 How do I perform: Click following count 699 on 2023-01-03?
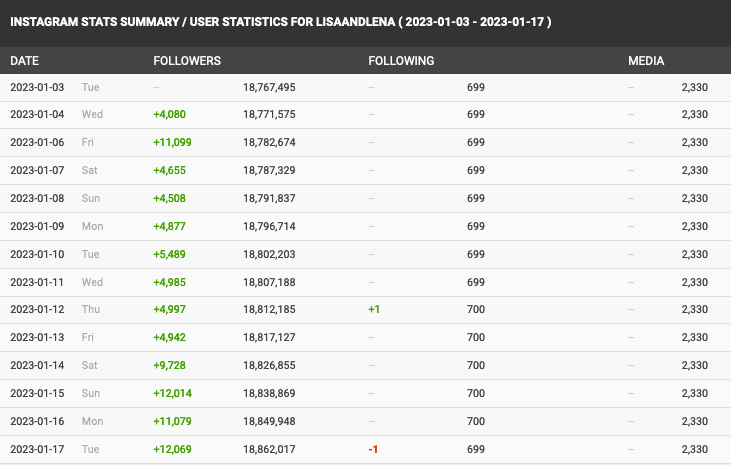pos(476,87)
